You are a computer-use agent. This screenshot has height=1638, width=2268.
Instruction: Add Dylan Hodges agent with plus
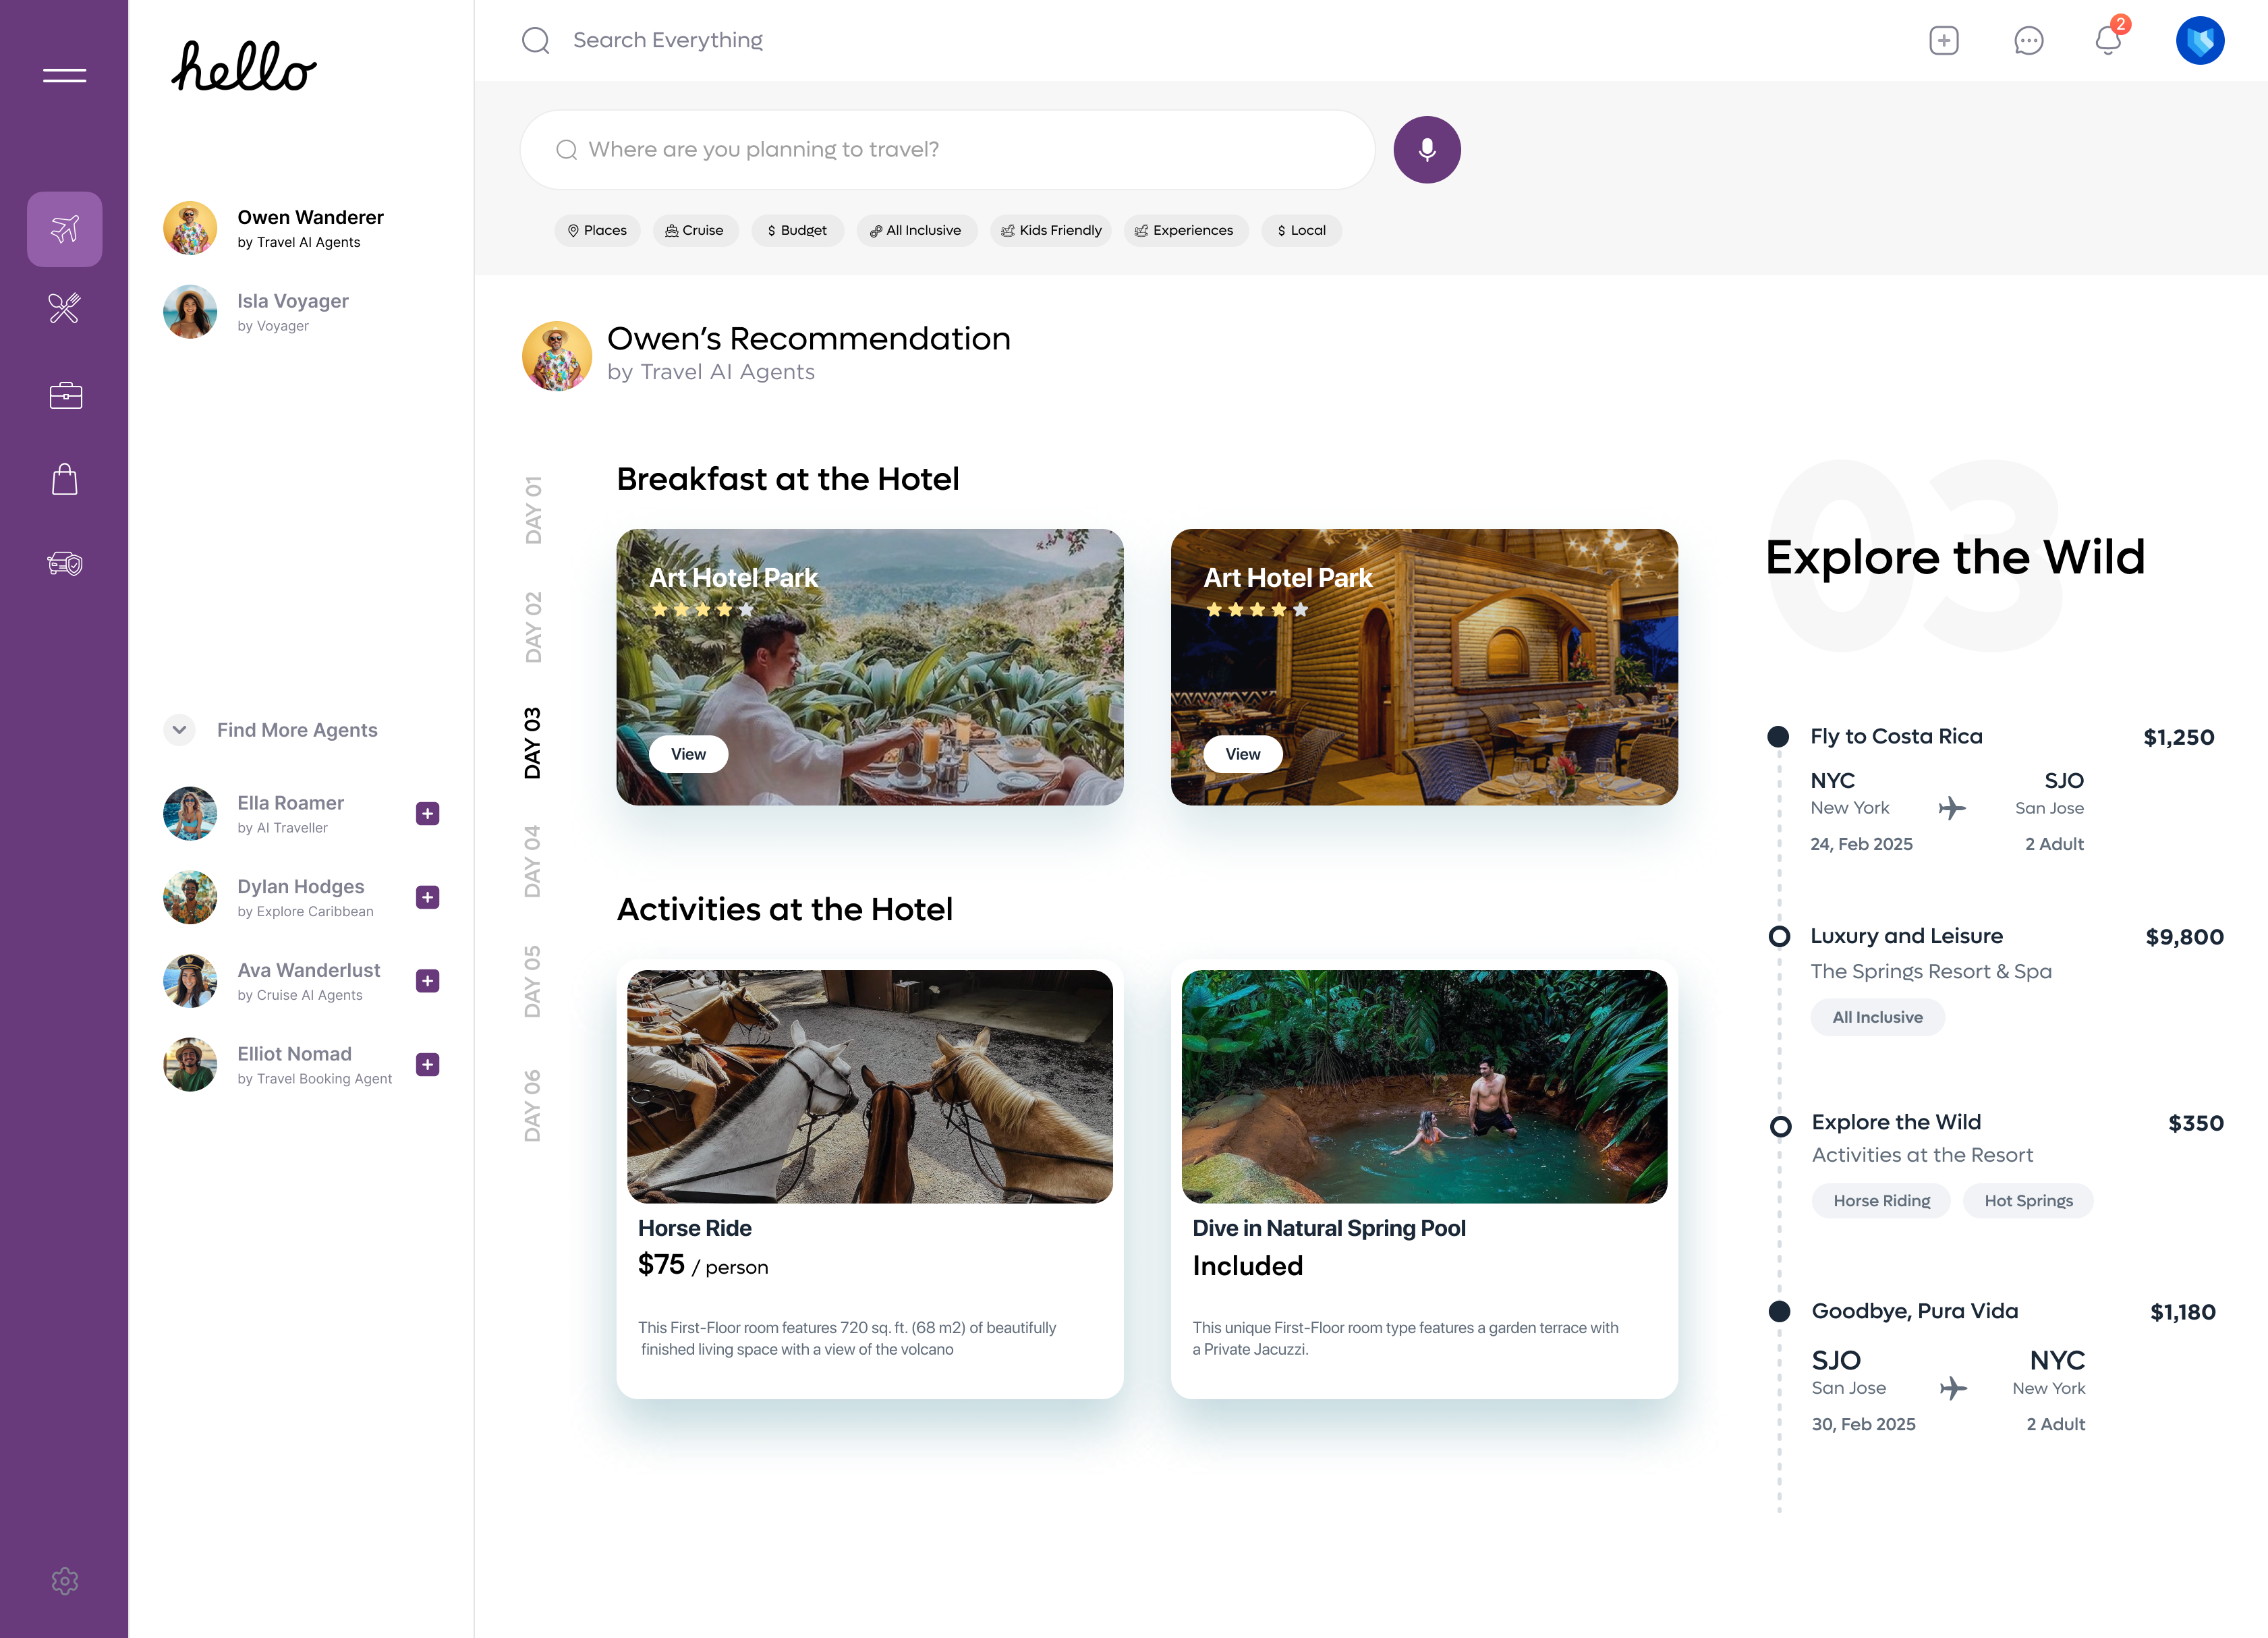tap(427, 898)
